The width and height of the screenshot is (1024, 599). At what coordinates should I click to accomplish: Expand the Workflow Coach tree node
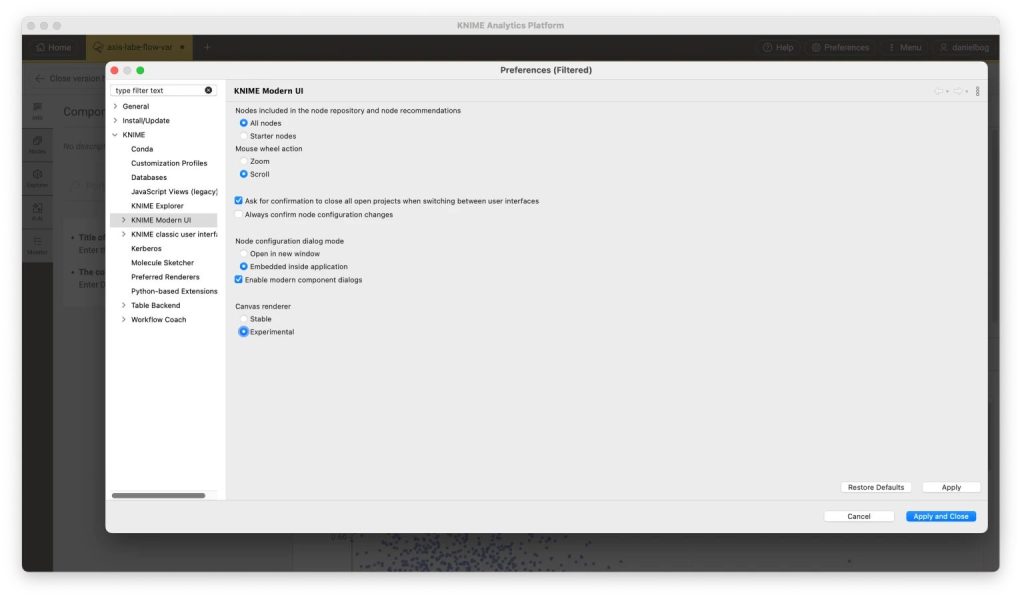tap(124, 320)
